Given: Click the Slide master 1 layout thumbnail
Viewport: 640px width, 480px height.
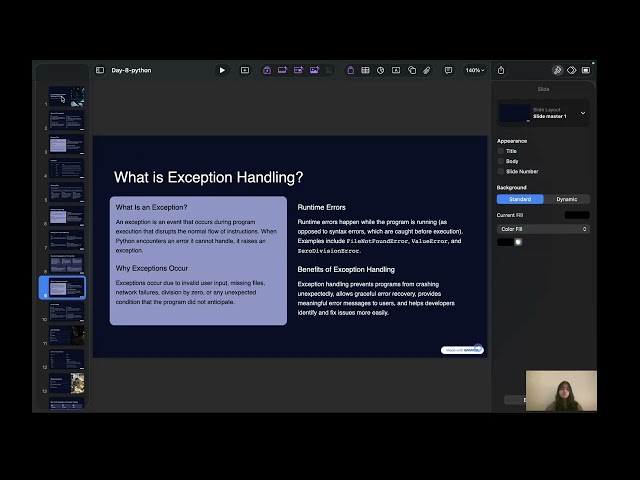Looking at the screenshot, I should pyautogui.click(x=515, y=113).
